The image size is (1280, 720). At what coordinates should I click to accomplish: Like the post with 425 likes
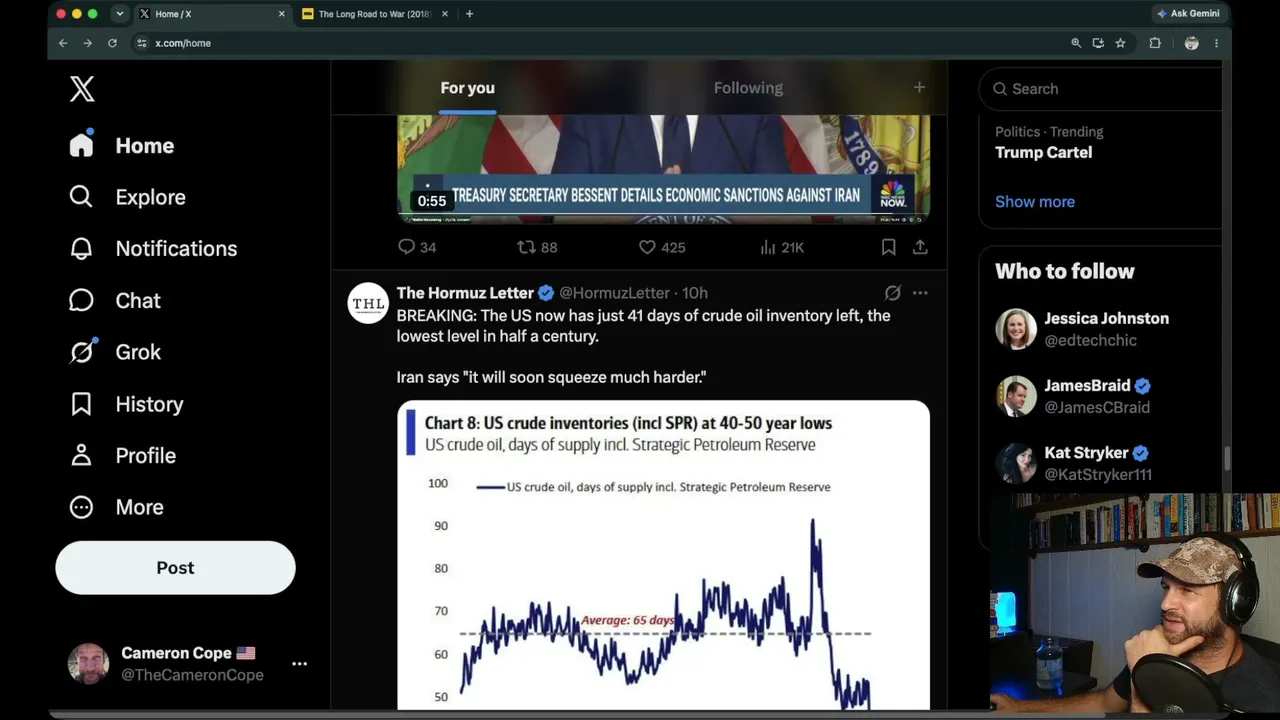pos(661,247)
